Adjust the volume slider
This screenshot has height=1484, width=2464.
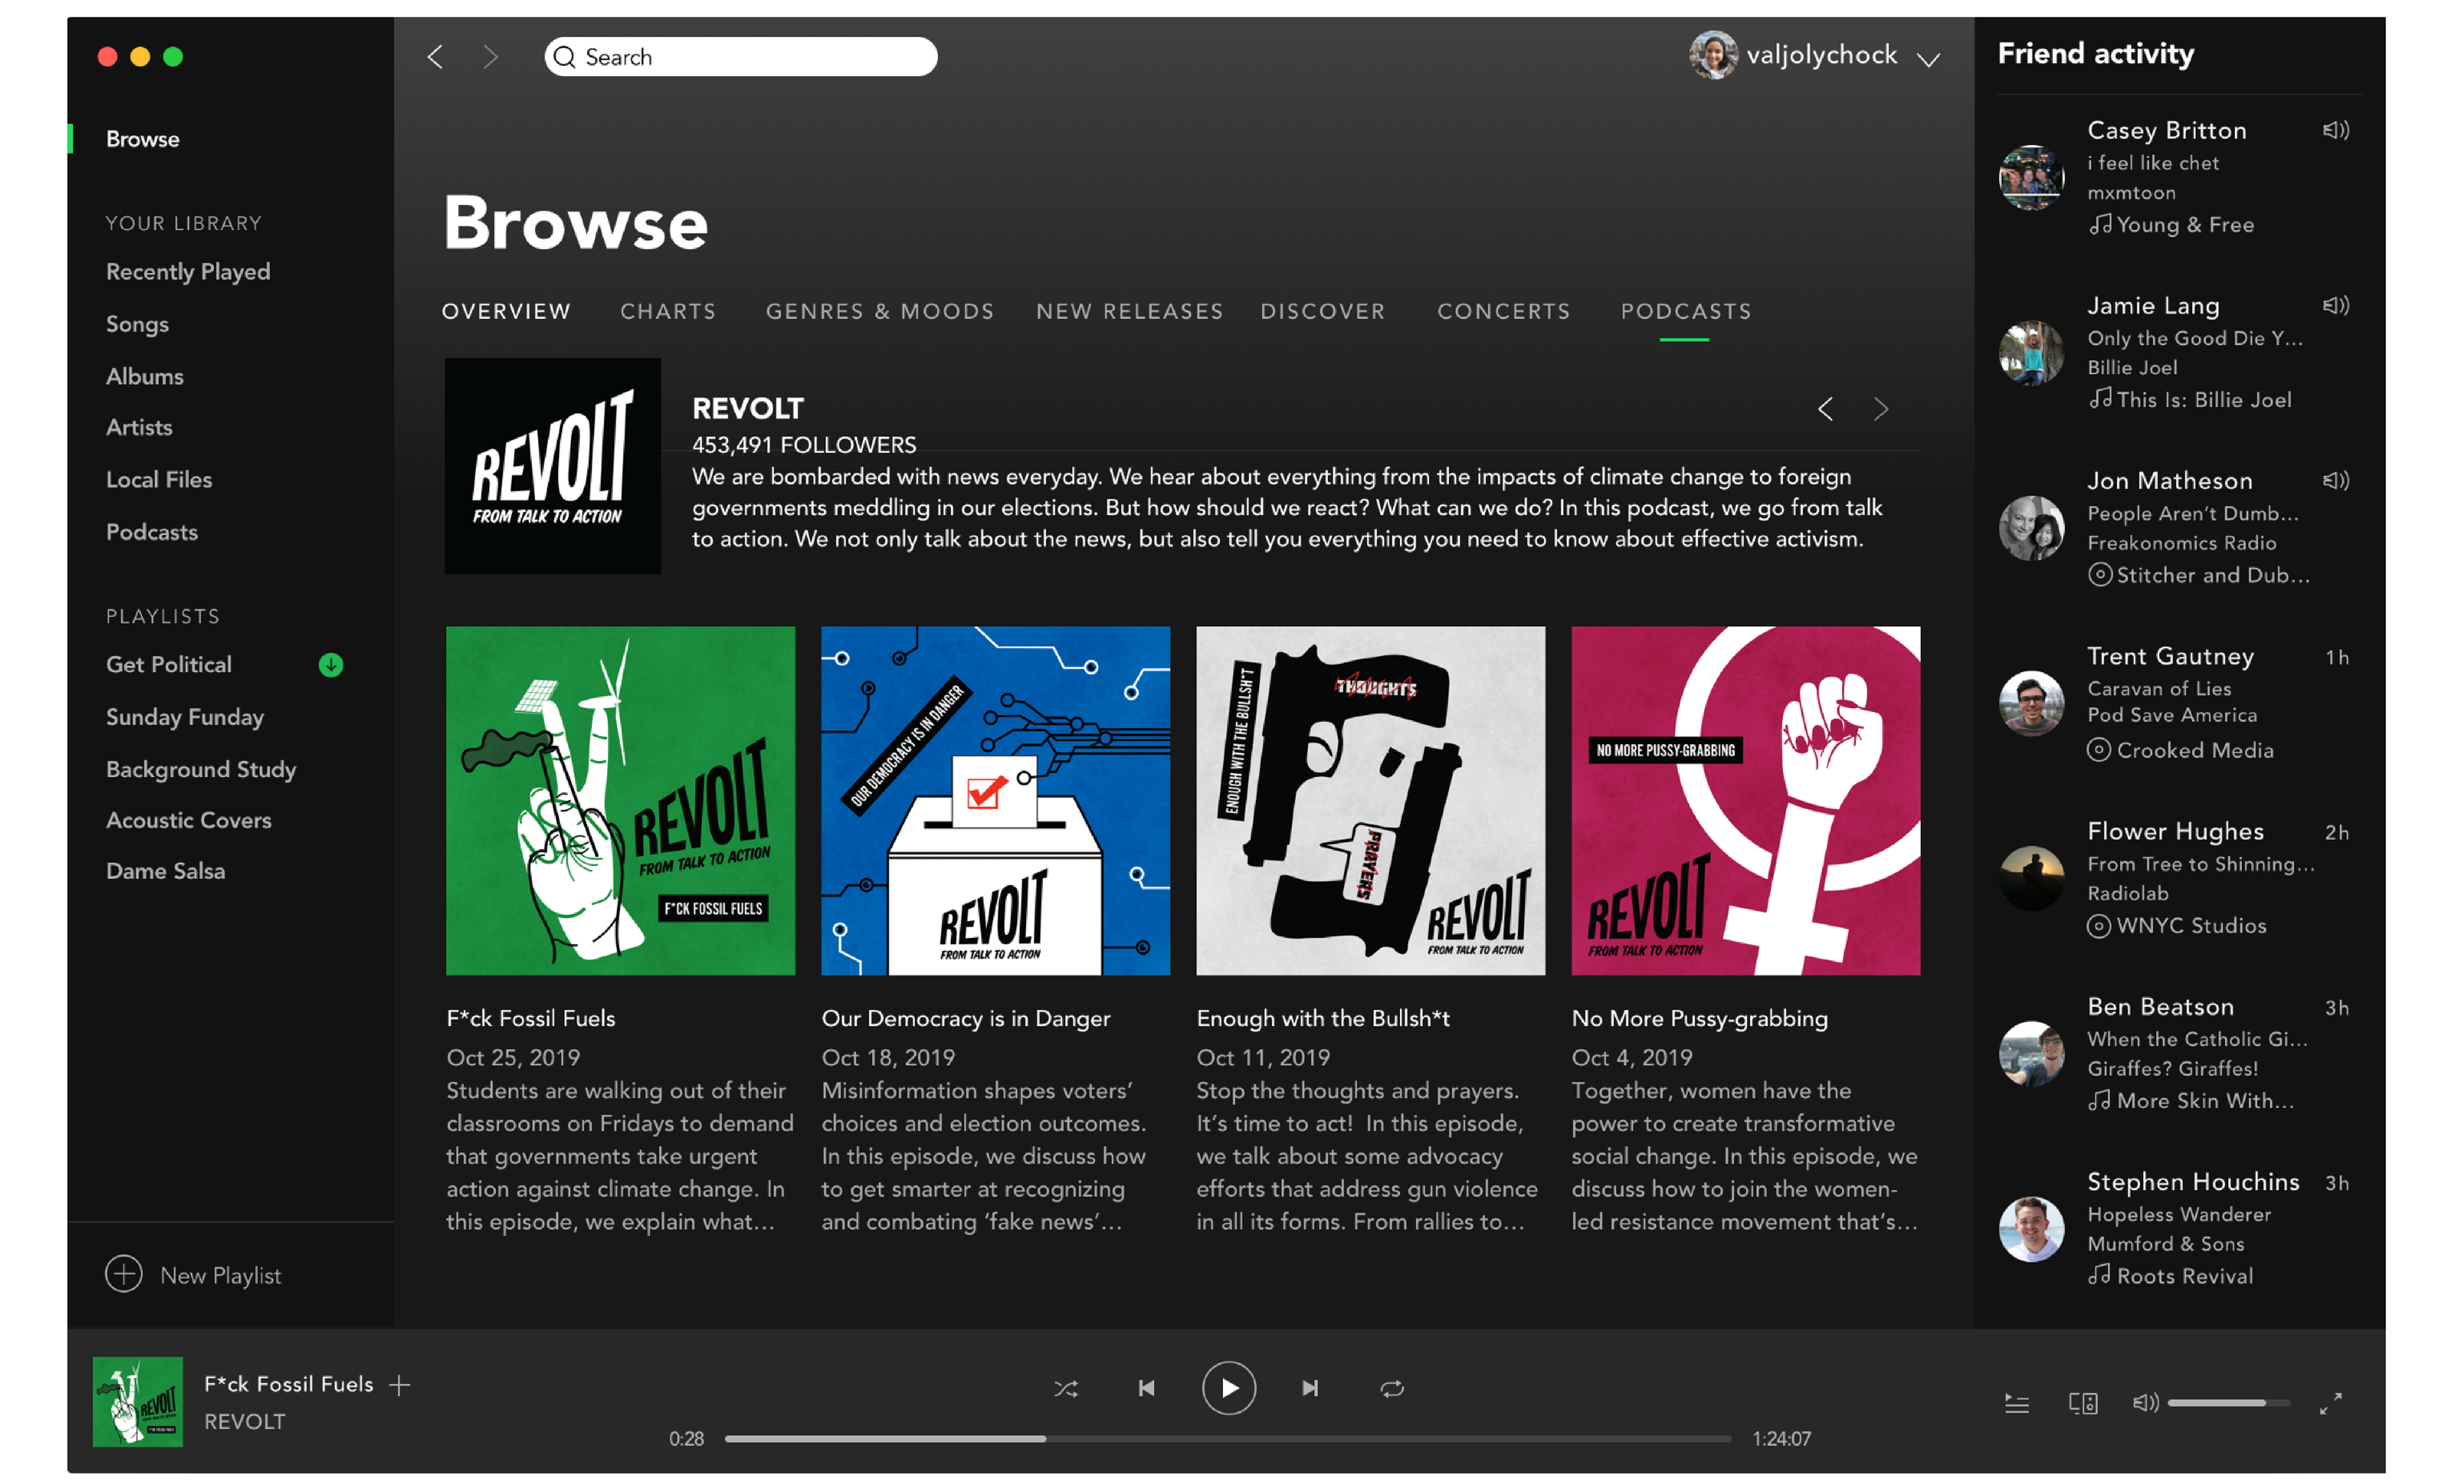[x=2228, y=1403]
